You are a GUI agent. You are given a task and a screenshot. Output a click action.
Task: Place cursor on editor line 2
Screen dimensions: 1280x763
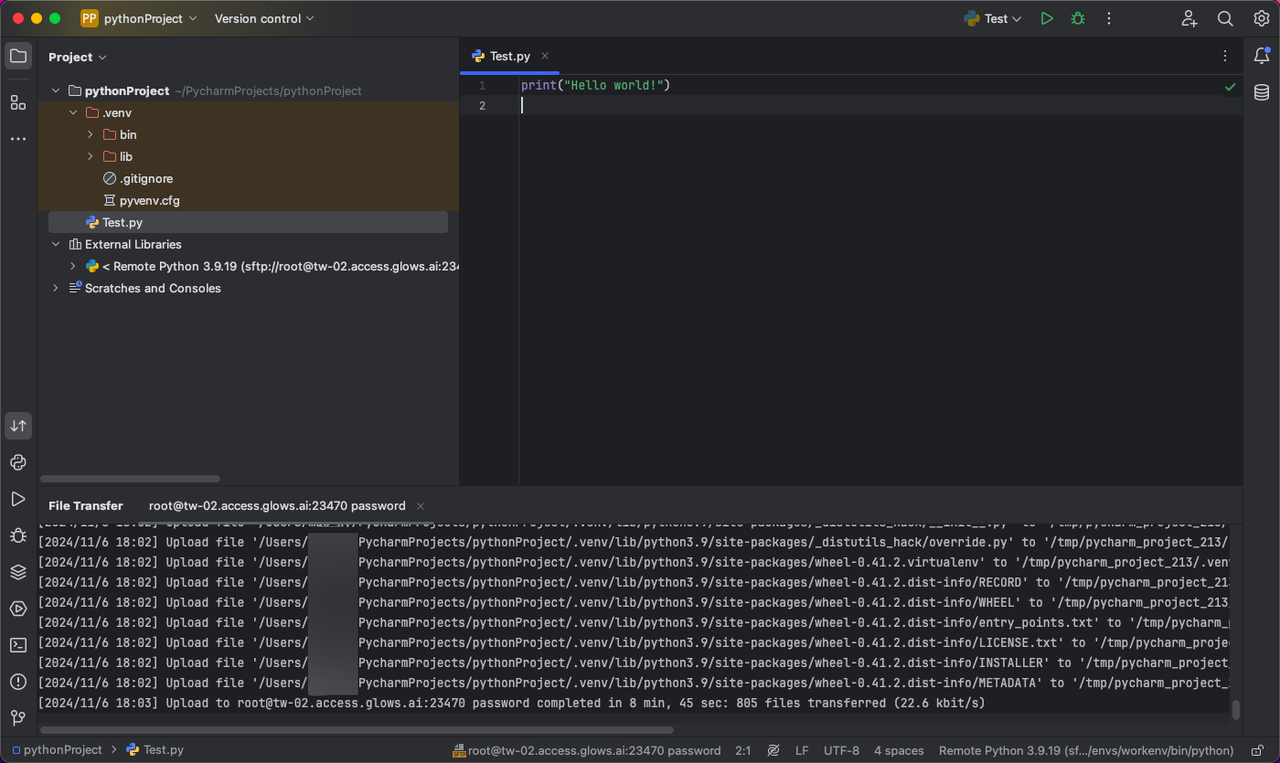point(880,106)
